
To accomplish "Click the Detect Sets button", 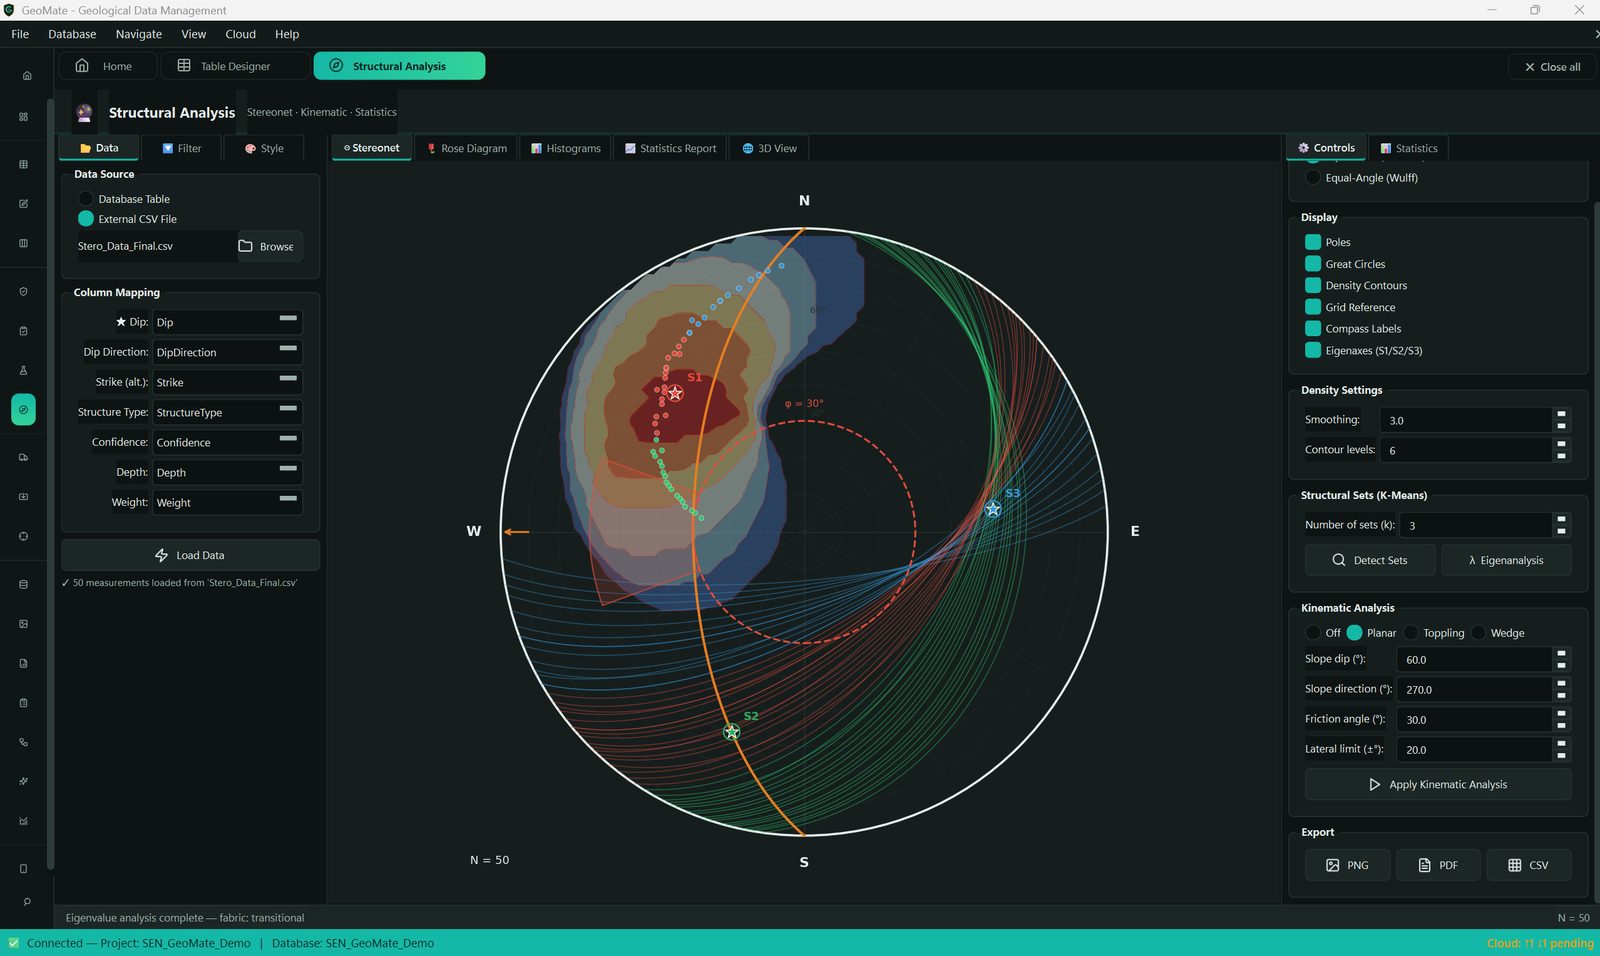I will click(x=1370, y=560).
